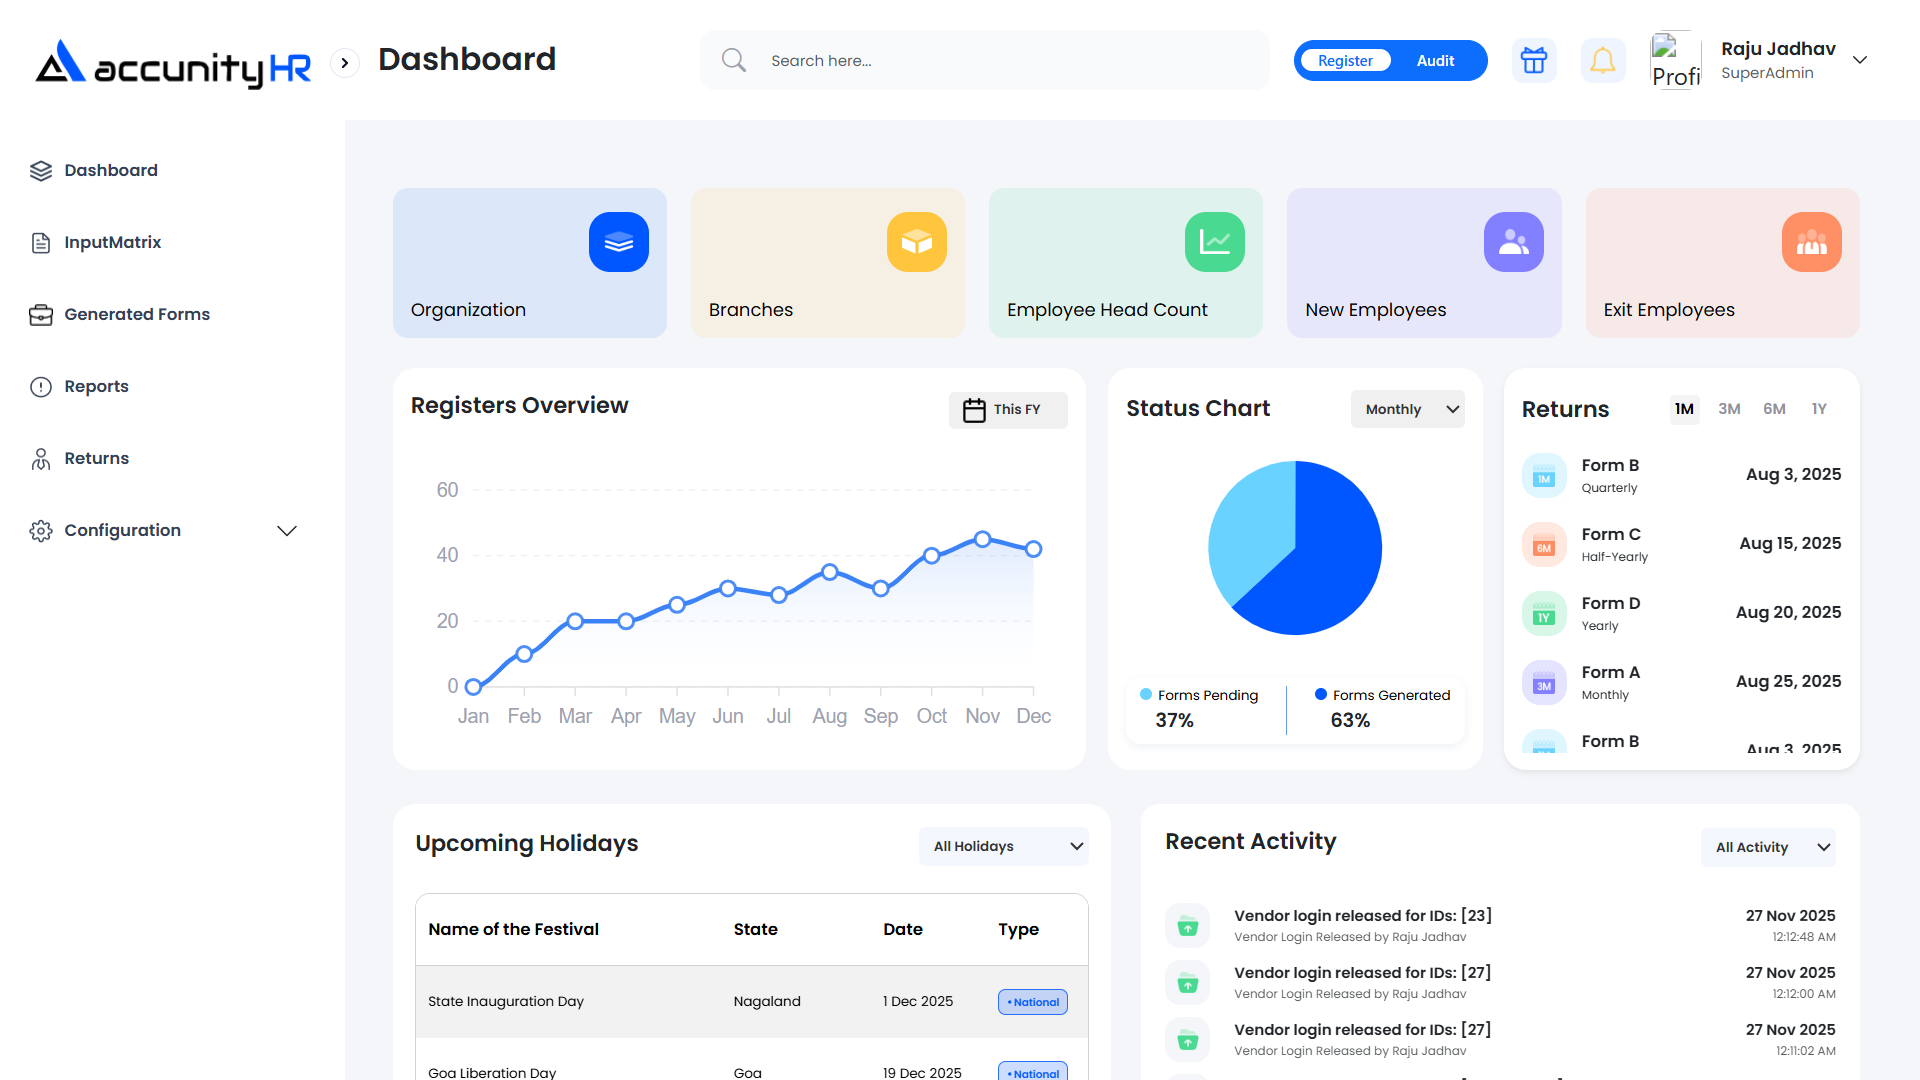Open the notifications bell icon
Screen dimensions: 1920x1080
pyautogui.click(x=1602, y=61)
